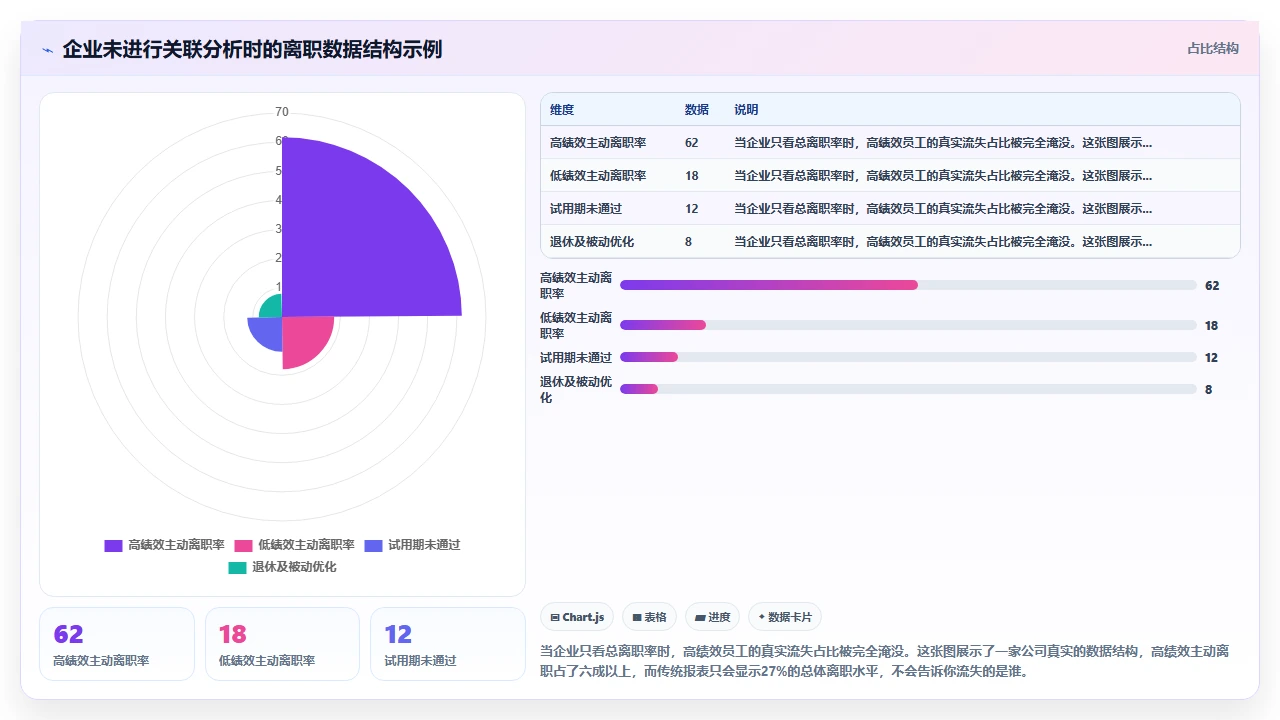Click value 18 in the table
The width and height of the screenshot is (1280, 720).
(692, 176)
